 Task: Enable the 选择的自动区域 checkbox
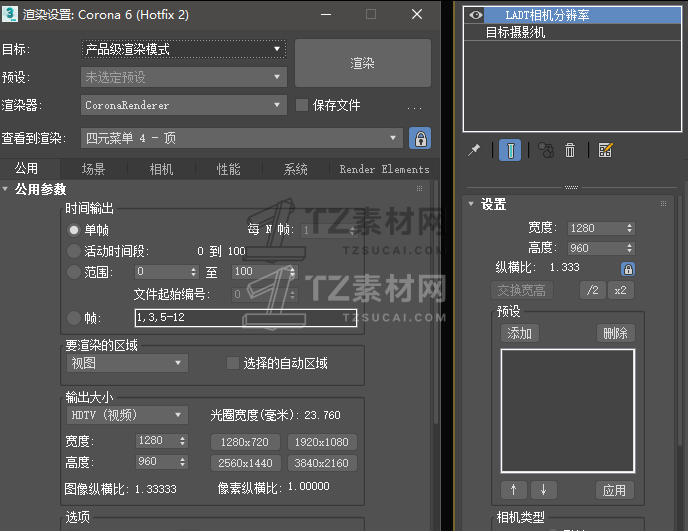tap(233, 363)
